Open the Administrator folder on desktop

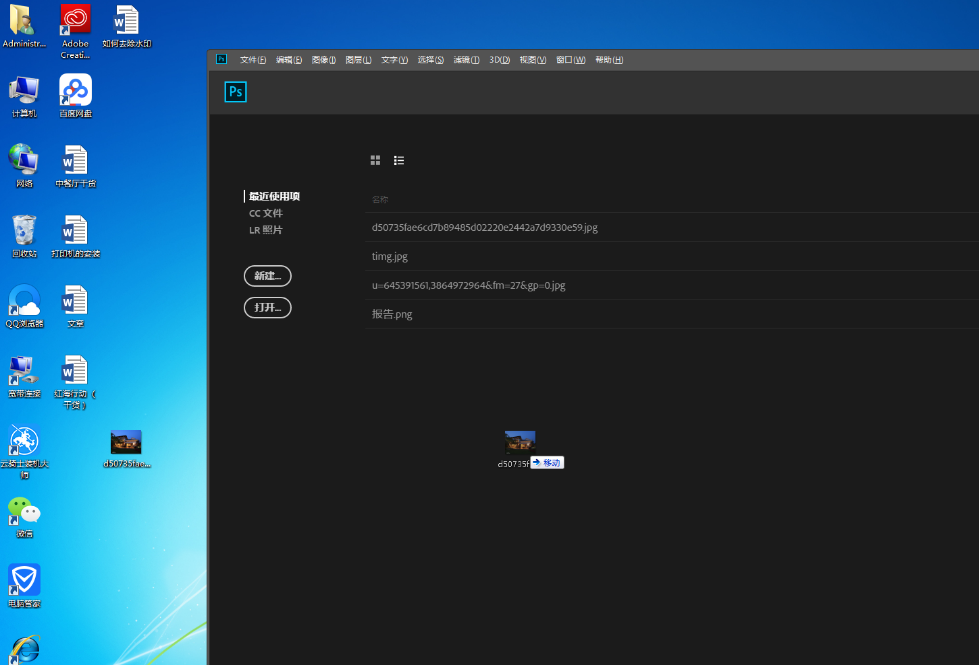pos(24,26)
